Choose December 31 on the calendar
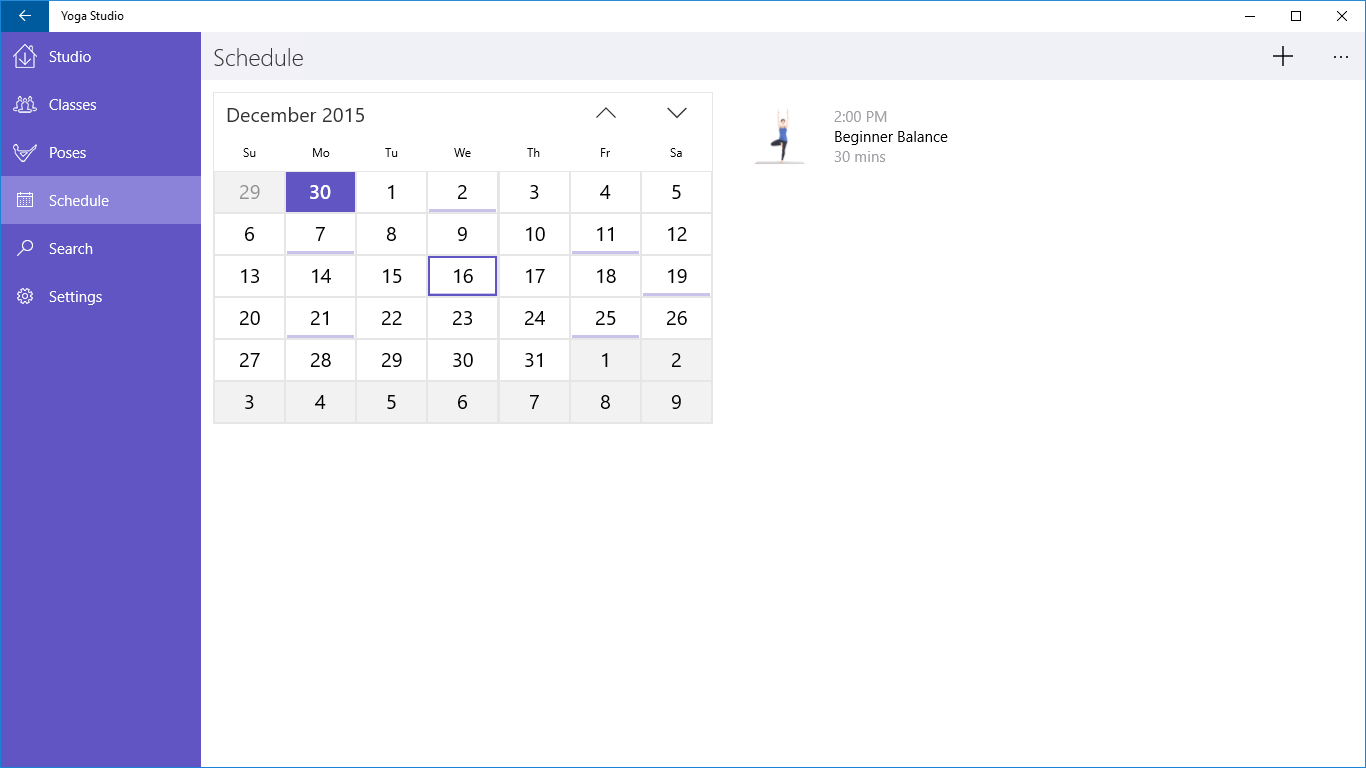The height and width of the screenshot is (768, 1366). (534, 360)
